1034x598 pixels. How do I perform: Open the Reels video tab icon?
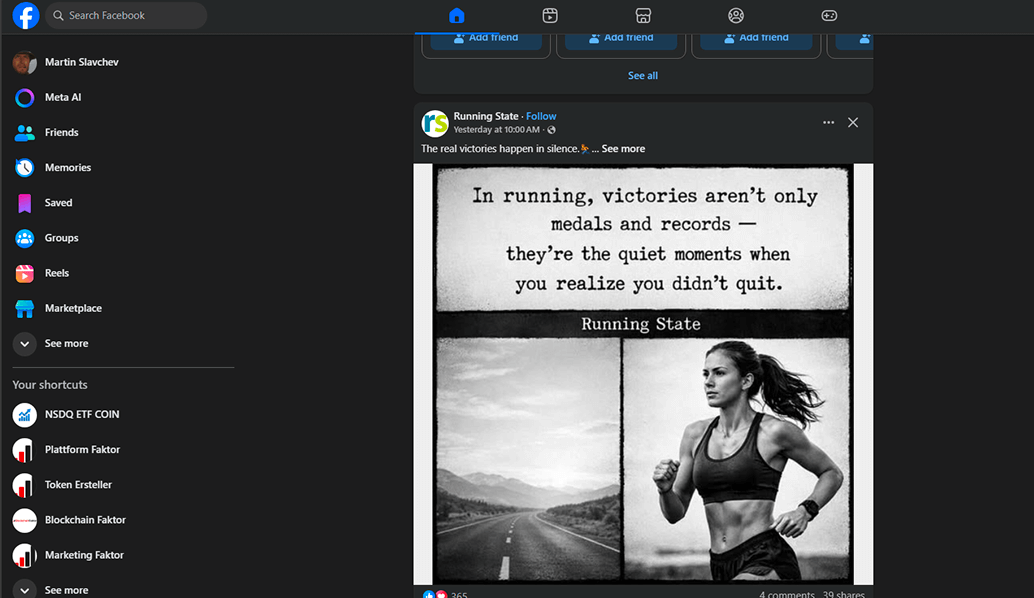550,16
